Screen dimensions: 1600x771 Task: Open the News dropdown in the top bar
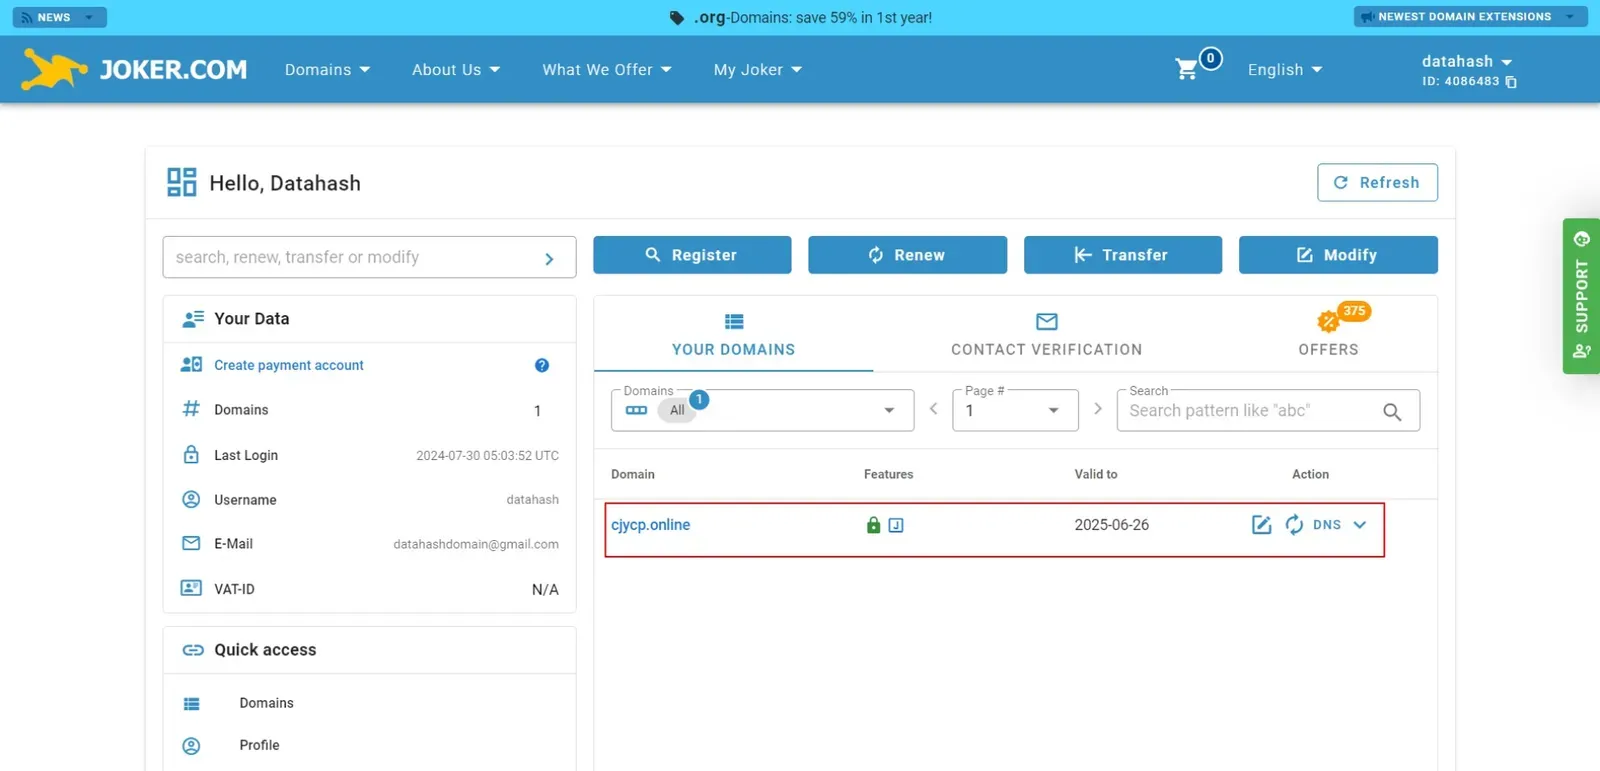59,17
